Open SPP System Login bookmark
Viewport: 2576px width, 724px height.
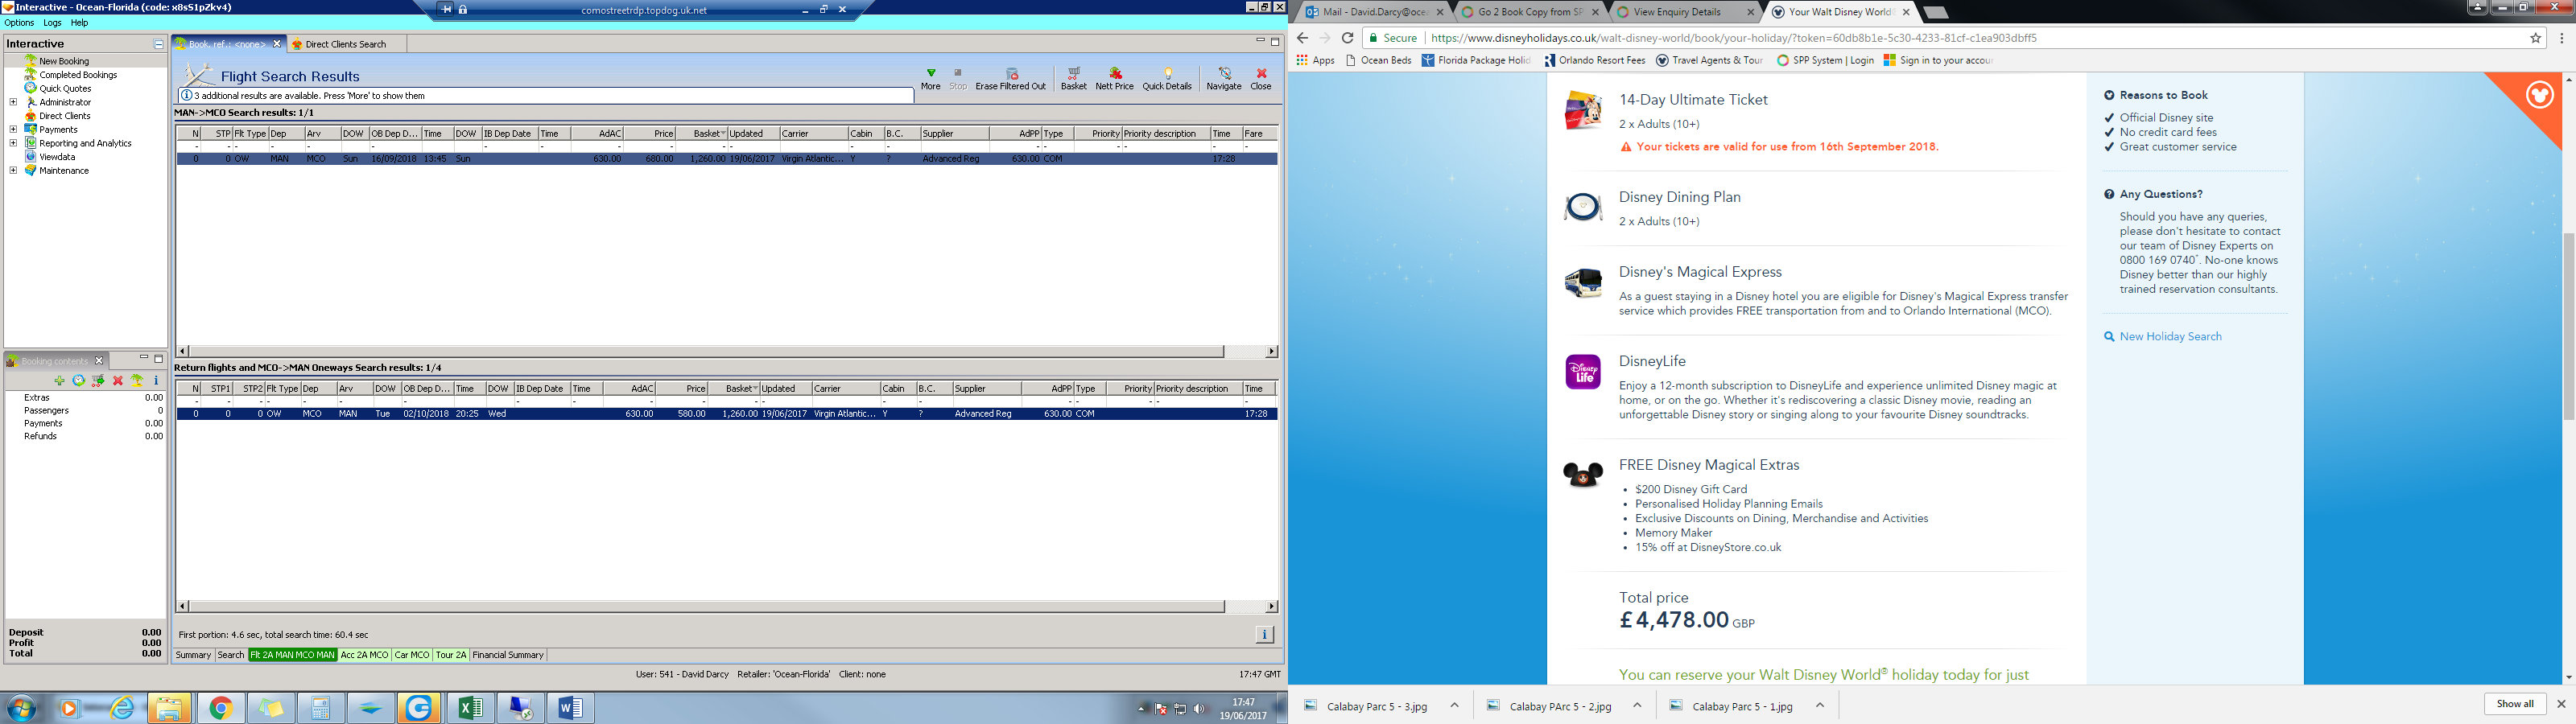(x=1825, y=60)
